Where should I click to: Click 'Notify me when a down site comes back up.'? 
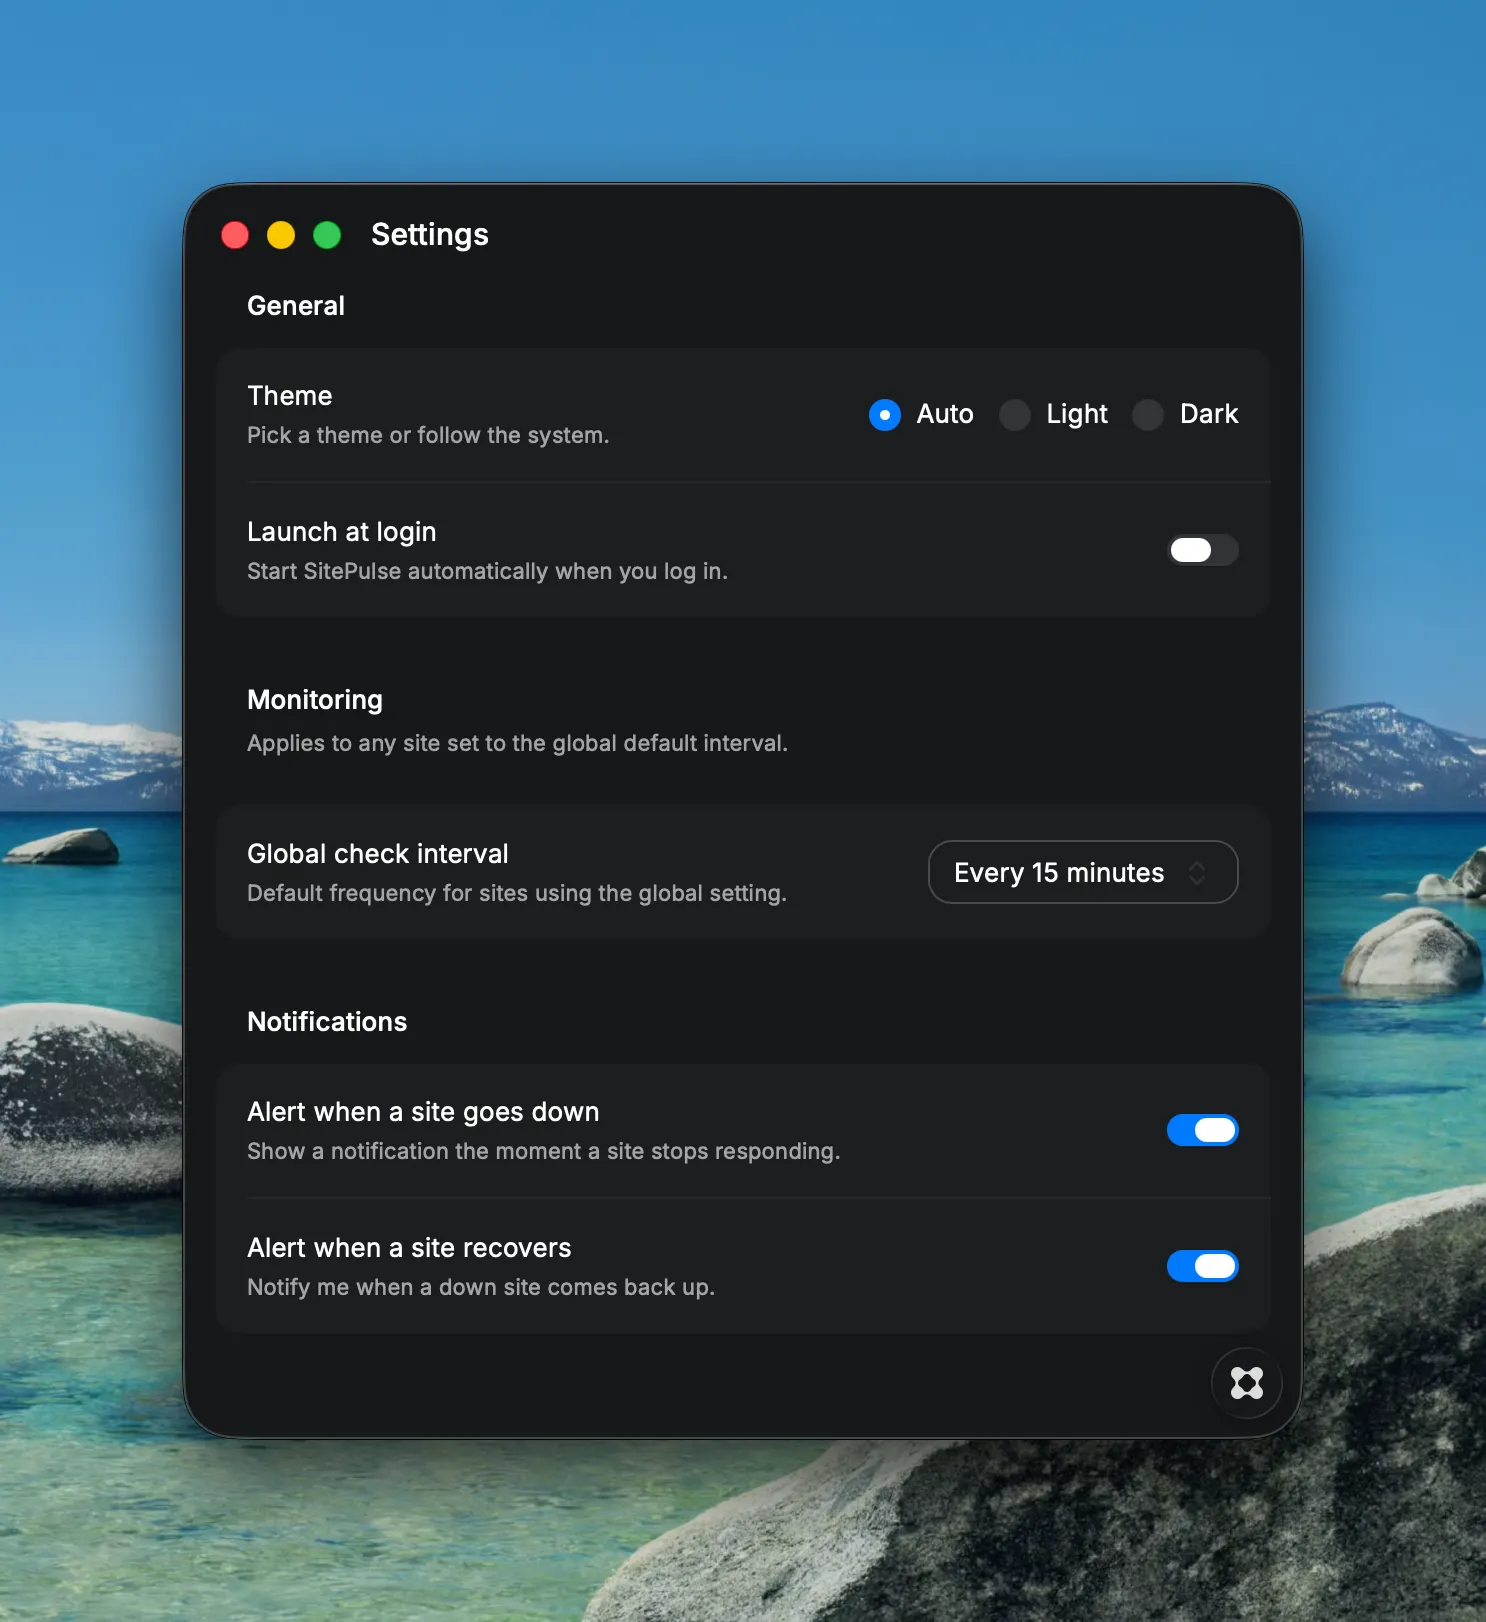481,1287
